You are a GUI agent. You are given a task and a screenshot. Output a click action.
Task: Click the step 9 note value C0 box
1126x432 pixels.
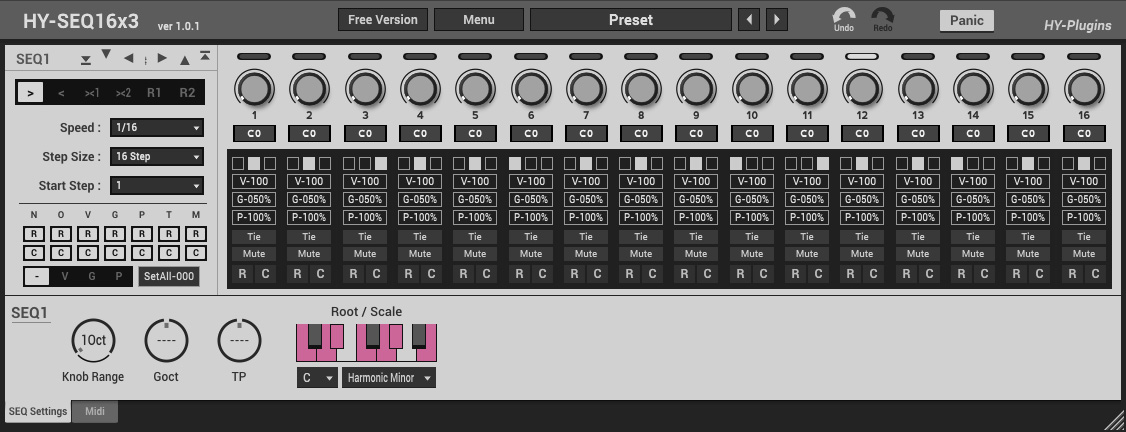[697, 133]
